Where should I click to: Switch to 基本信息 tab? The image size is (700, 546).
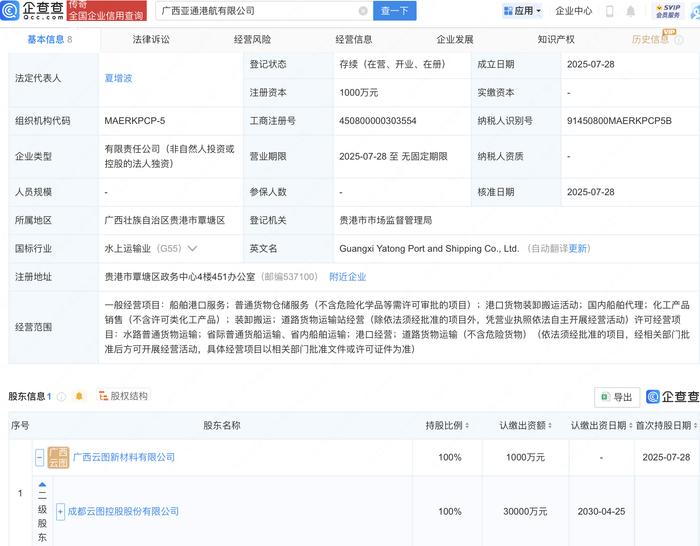50,40
